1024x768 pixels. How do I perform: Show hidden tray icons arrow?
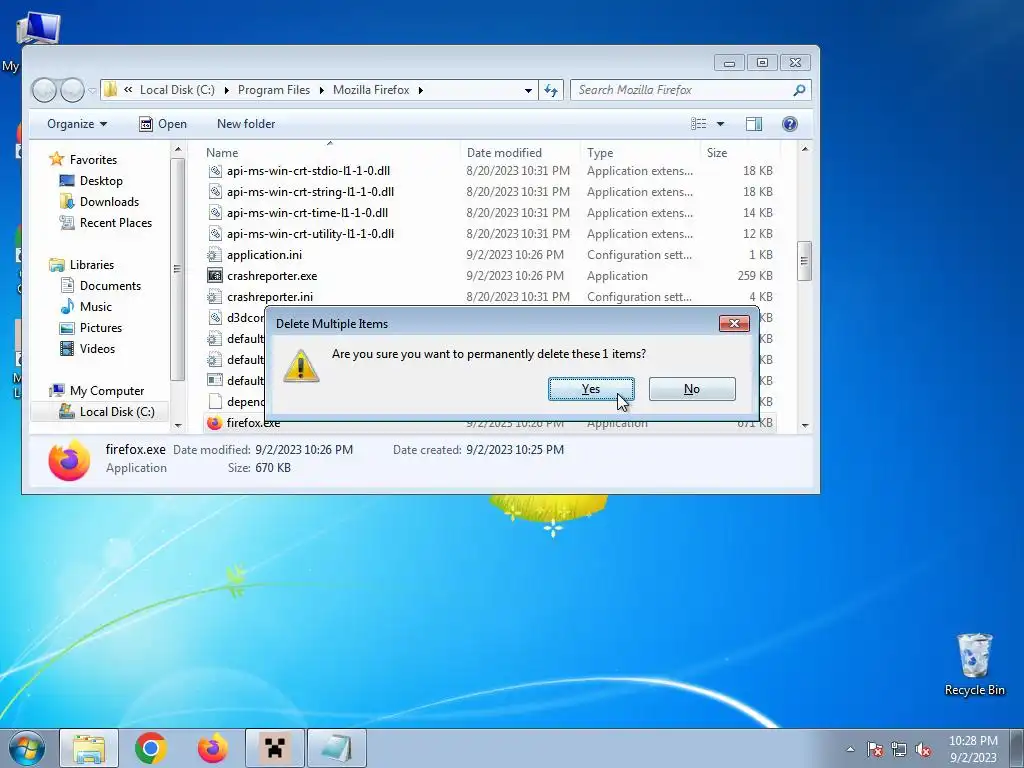[x=850, y=749]
